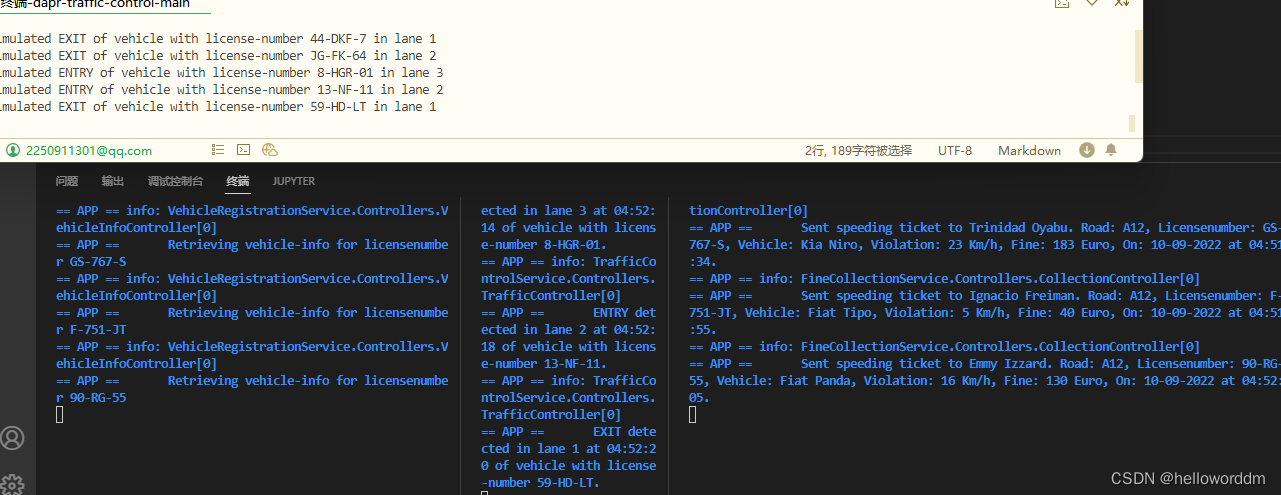The image size is (1281, 495).
Task: Click the UTF-8 encoding selector
Action: coord(955,150)
